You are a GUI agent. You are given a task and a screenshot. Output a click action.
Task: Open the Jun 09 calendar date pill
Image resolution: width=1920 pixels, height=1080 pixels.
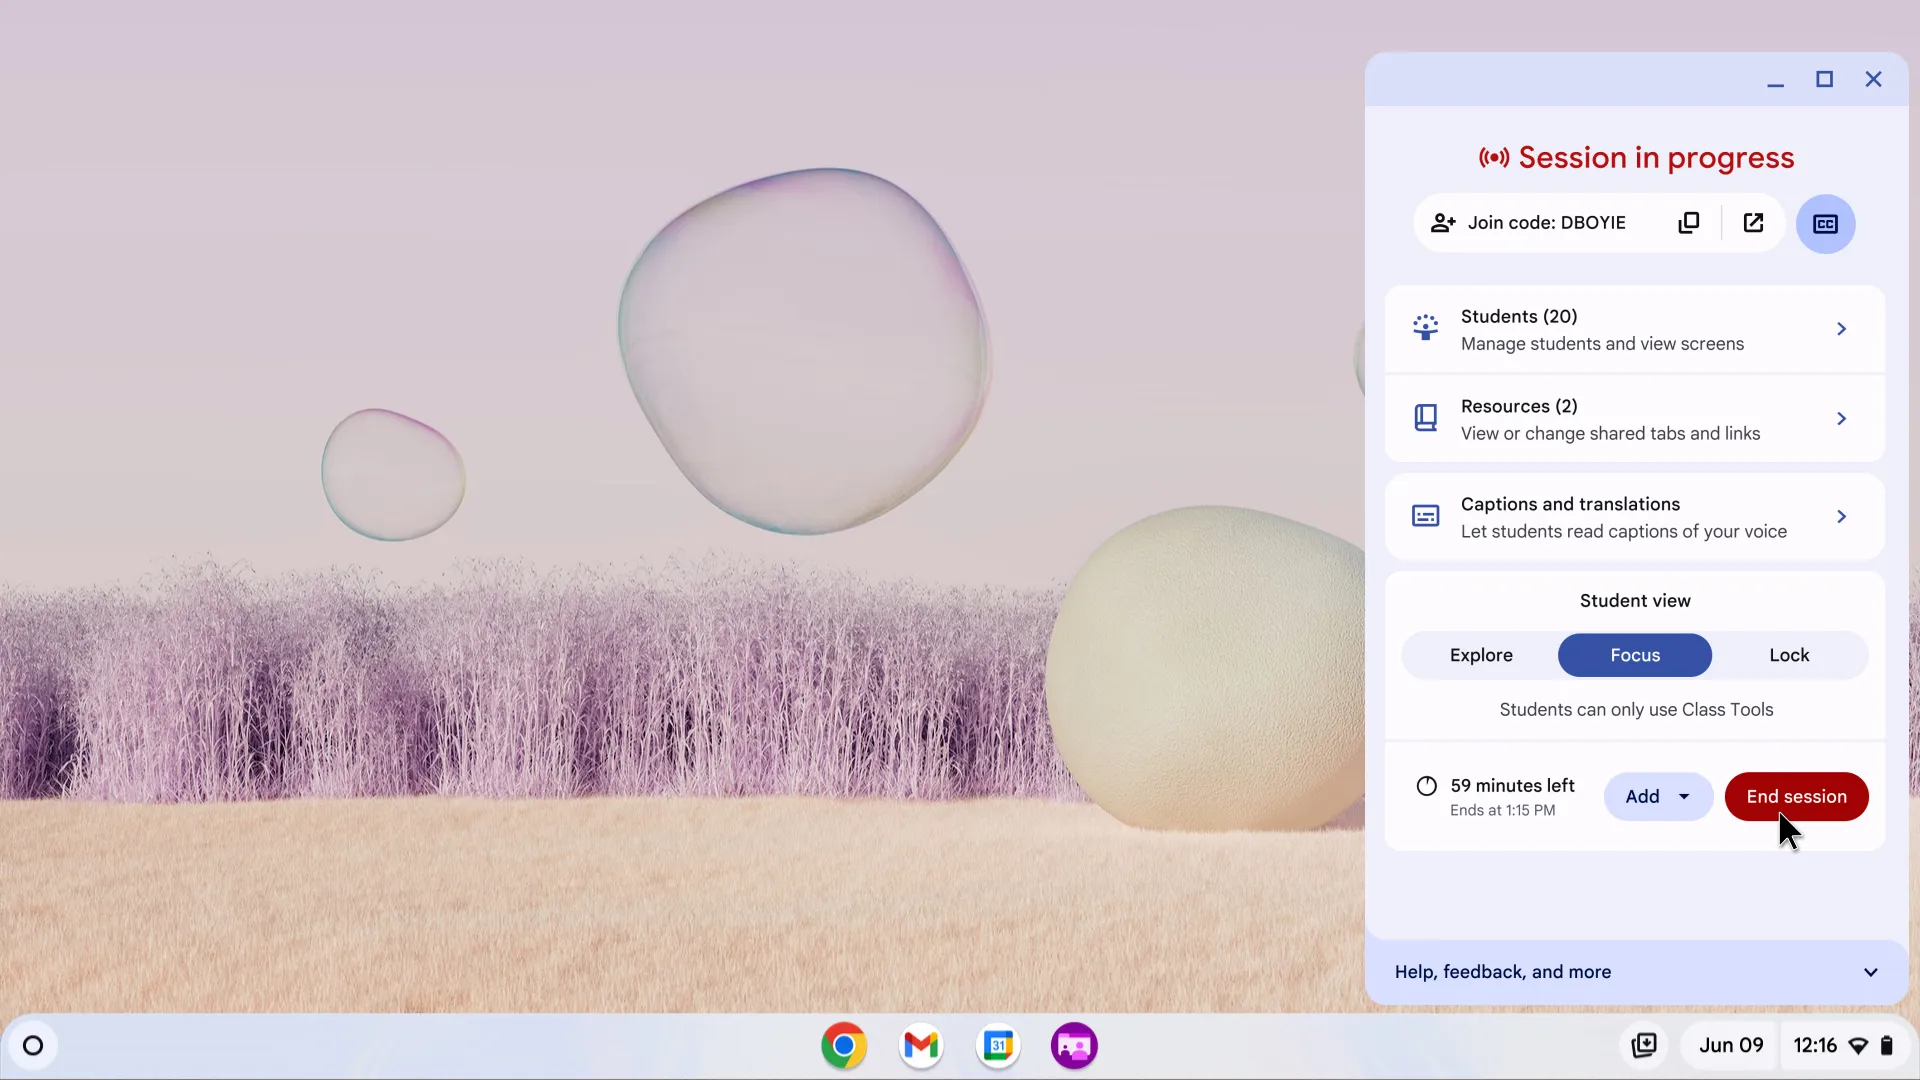click(x=1730, y=1046)
